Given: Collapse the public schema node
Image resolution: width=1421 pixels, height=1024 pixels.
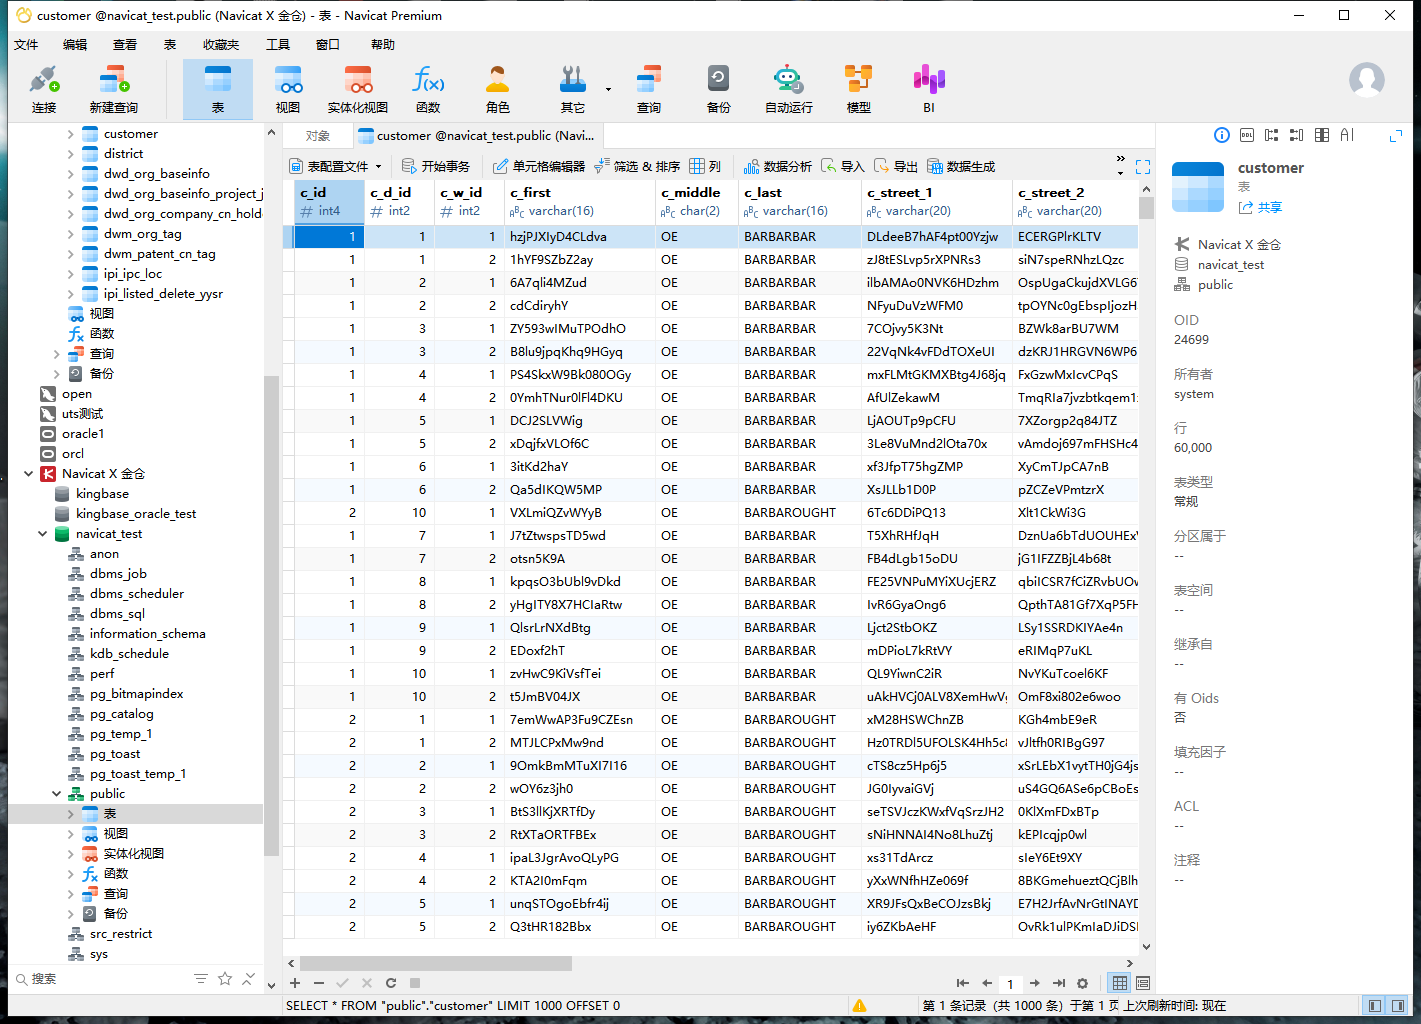Looking at the screenshot, I should pos(56,793).
